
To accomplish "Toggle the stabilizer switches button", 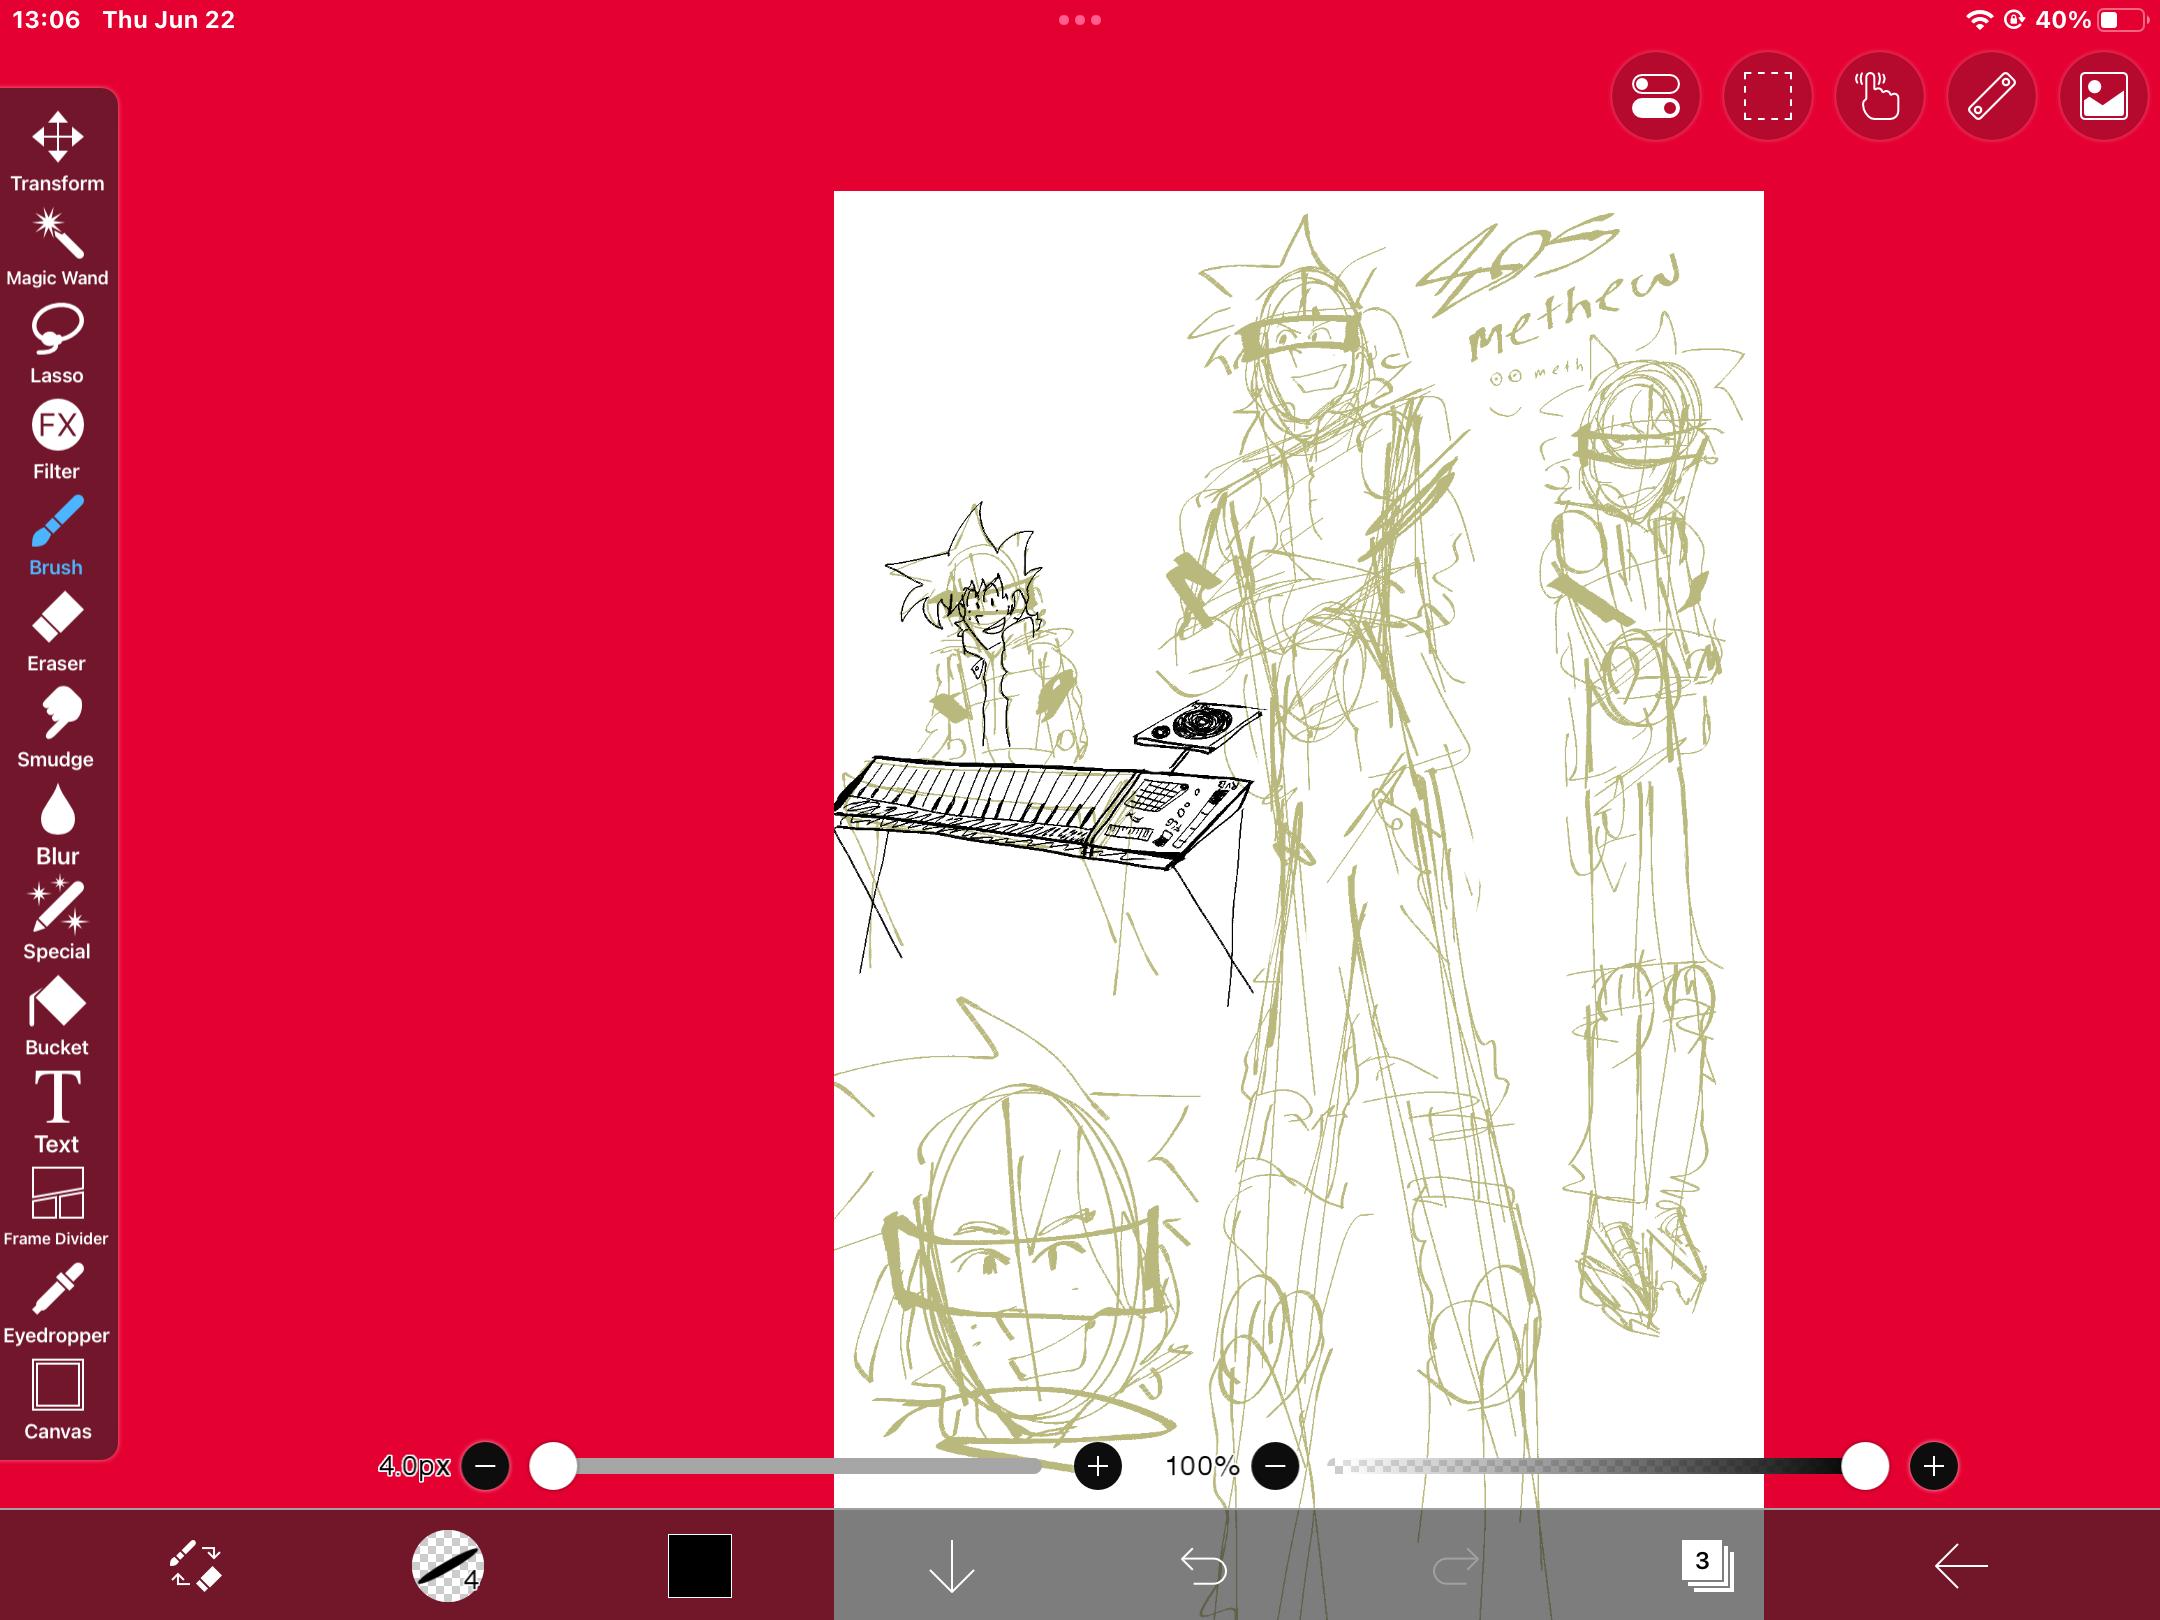I will click(x=1656, y=97).
